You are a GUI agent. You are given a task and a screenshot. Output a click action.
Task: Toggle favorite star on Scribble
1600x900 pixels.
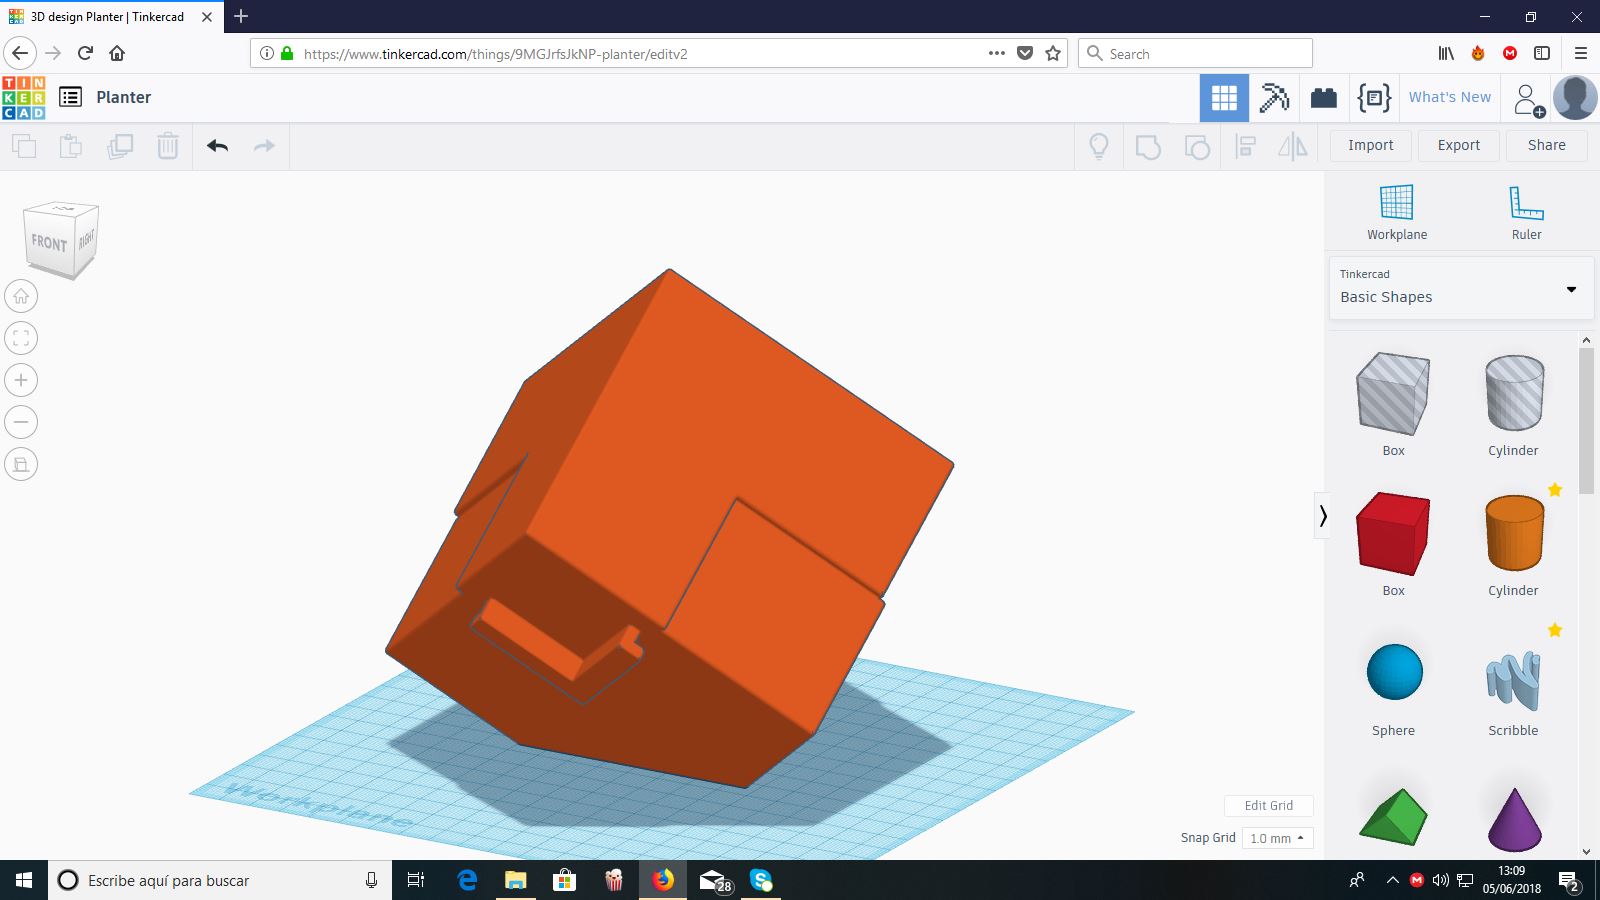click(1555, 630)
